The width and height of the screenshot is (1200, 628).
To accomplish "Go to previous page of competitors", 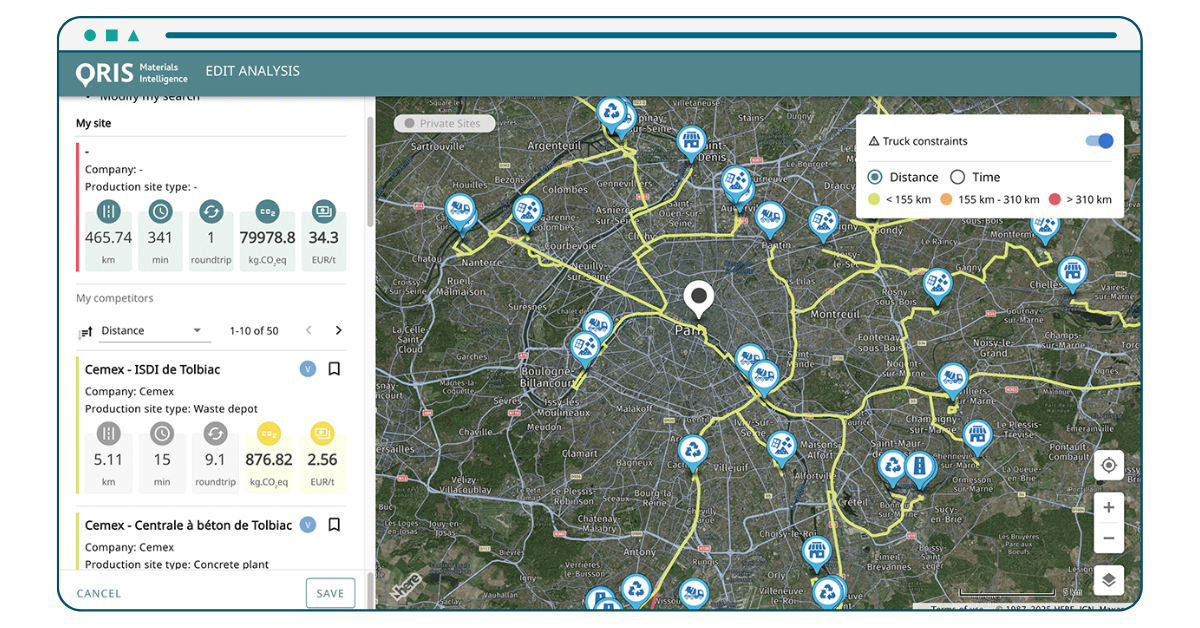I will click(309, 331).
